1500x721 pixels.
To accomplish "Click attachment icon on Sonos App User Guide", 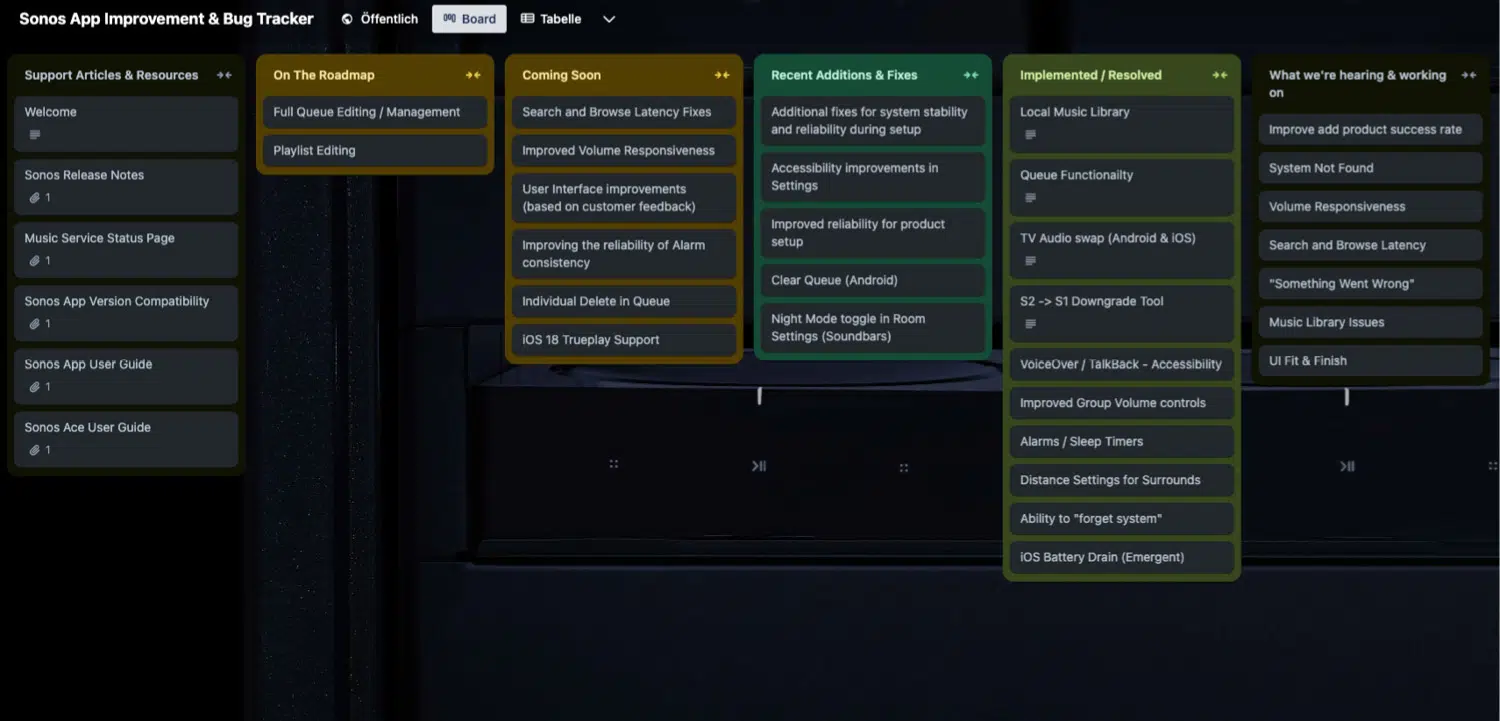I will pos(35,387).
